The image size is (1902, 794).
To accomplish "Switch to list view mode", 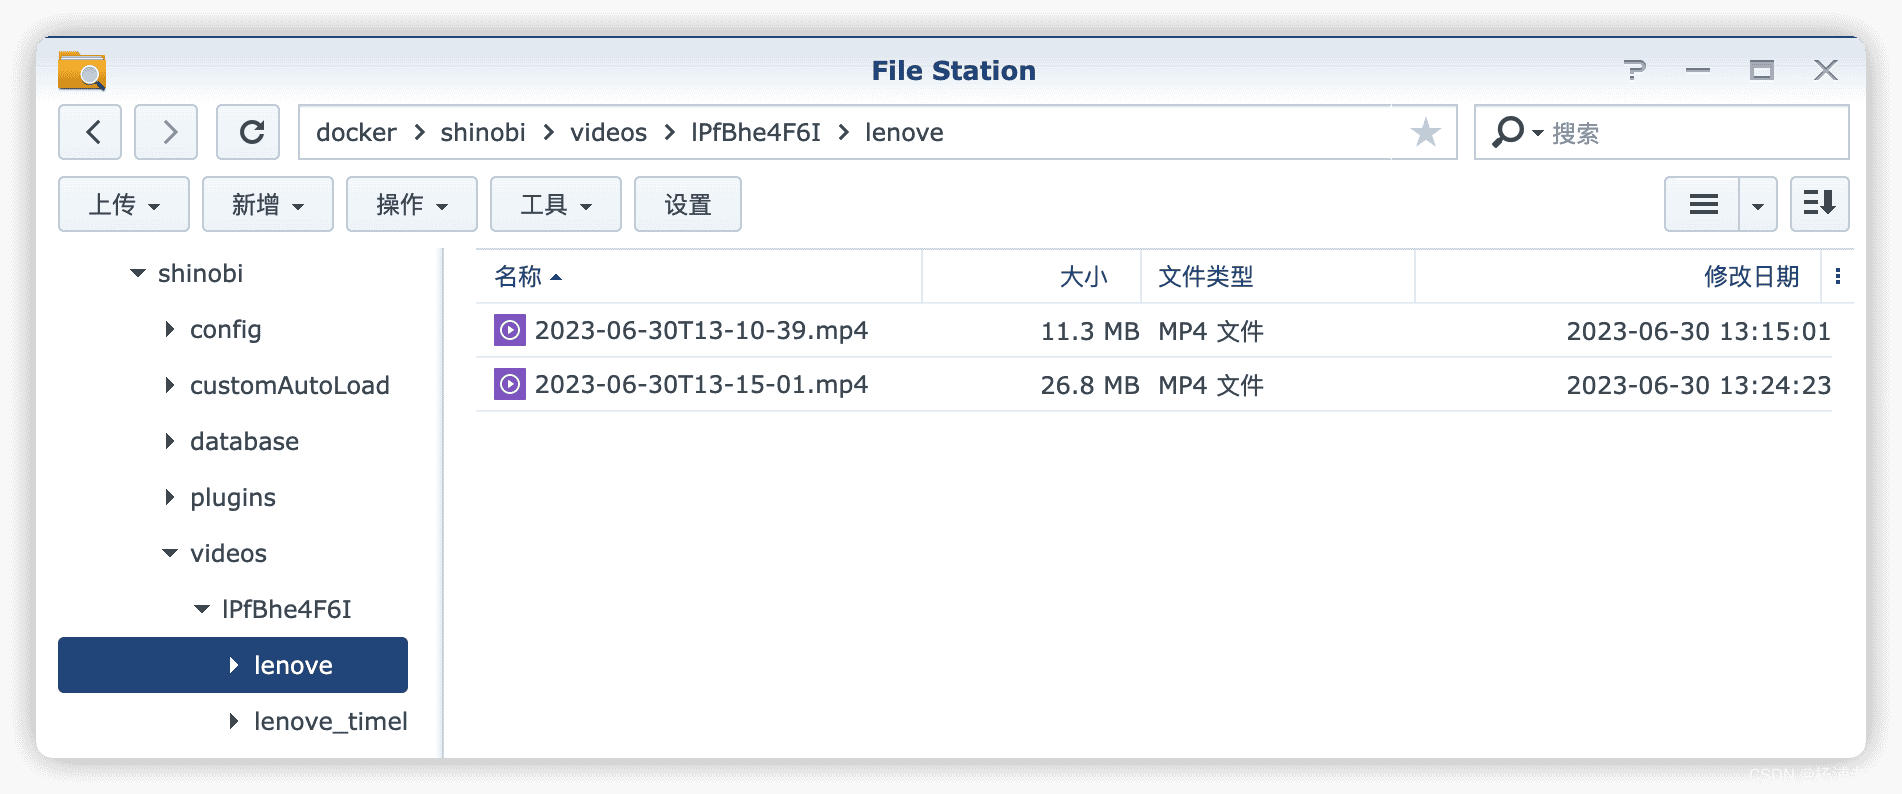I will click(x=1703, y=204).
